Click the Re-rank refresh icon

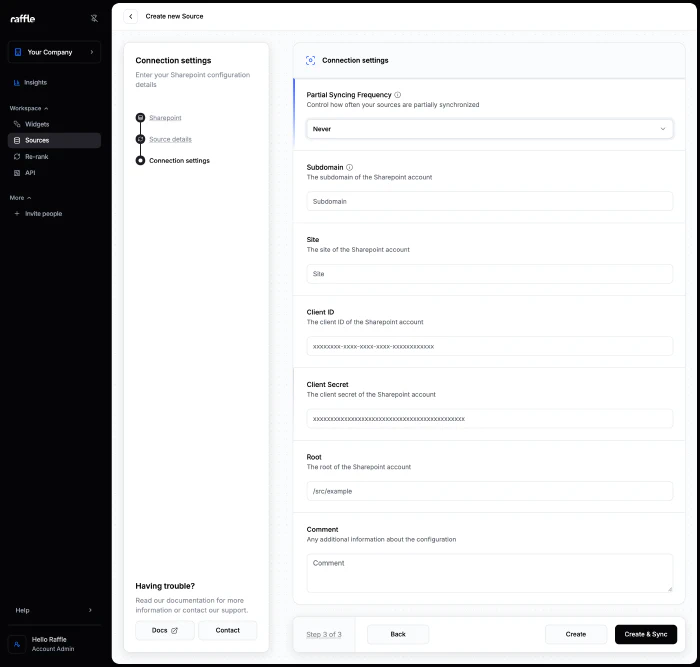(17, 157)
